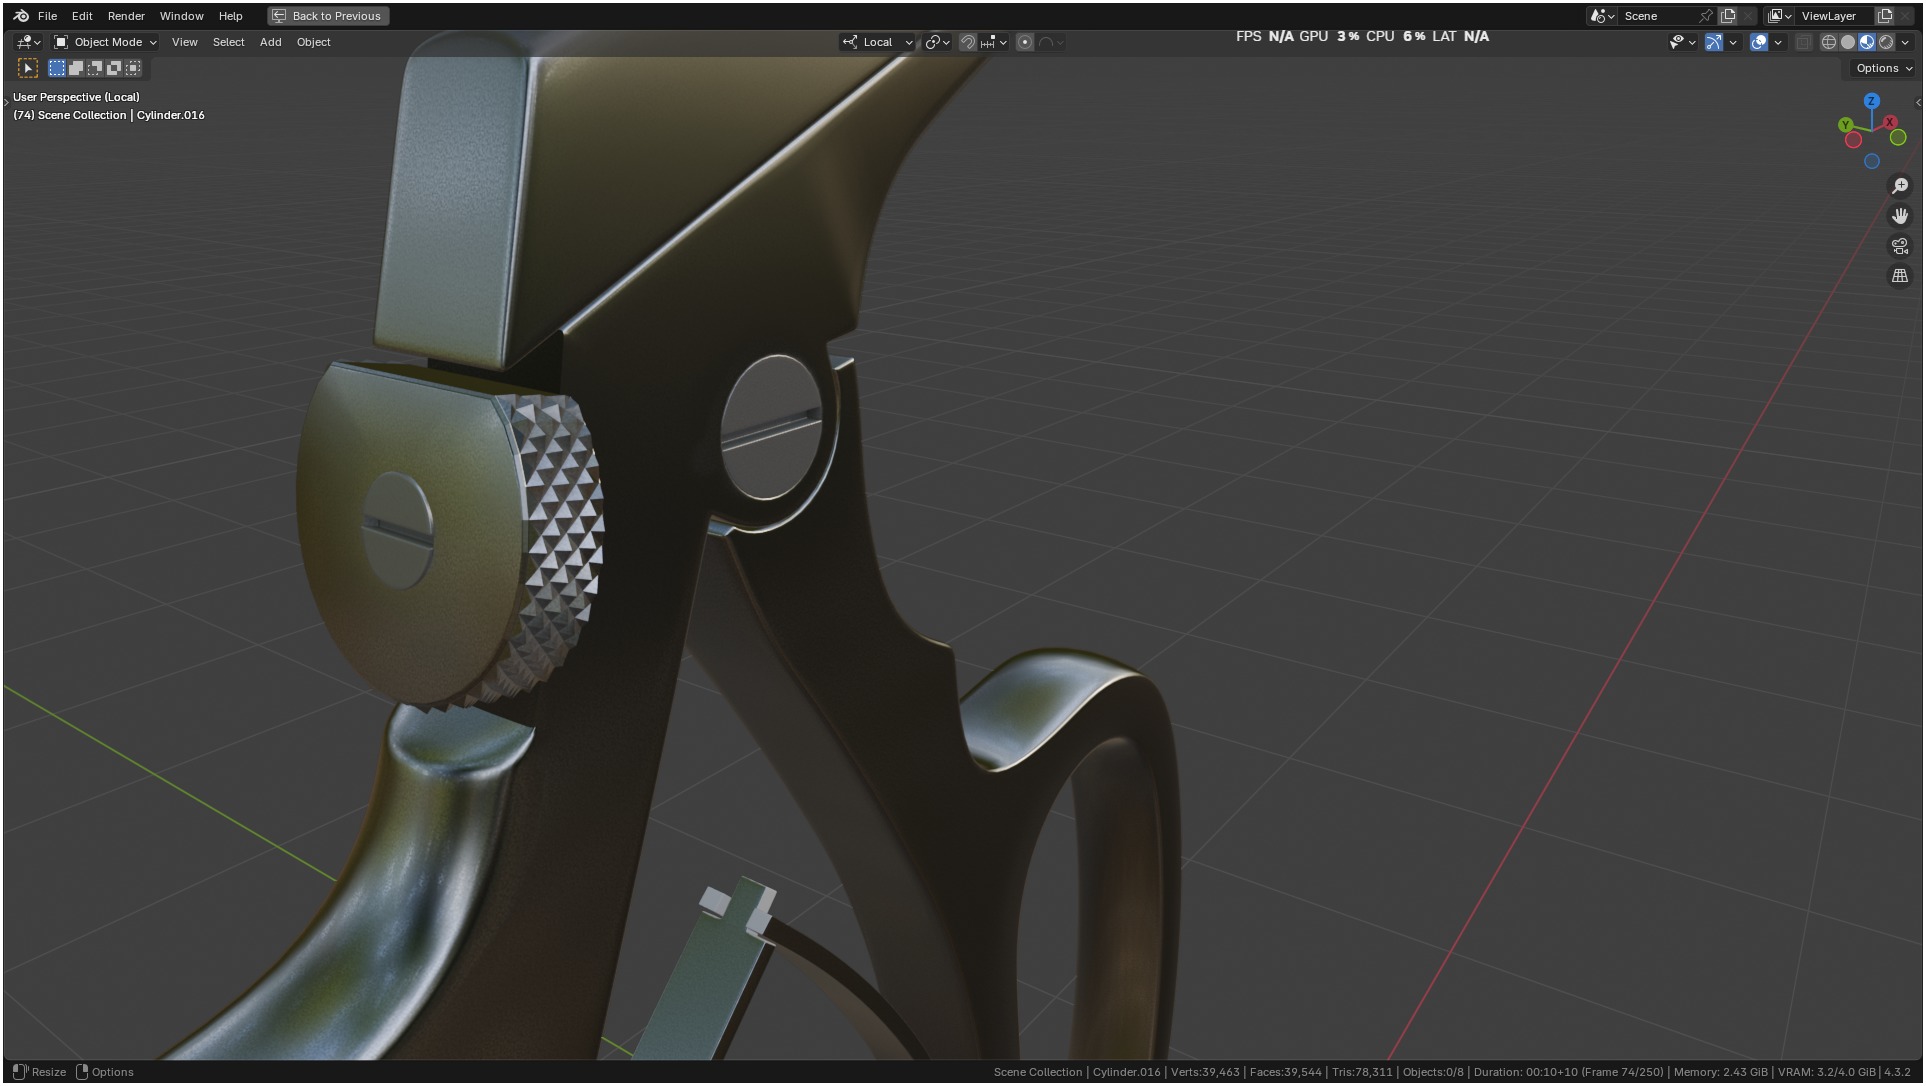Click the zoom magnifier viewport icon
This screenshot has height=1086, width=1926.
1900,186
